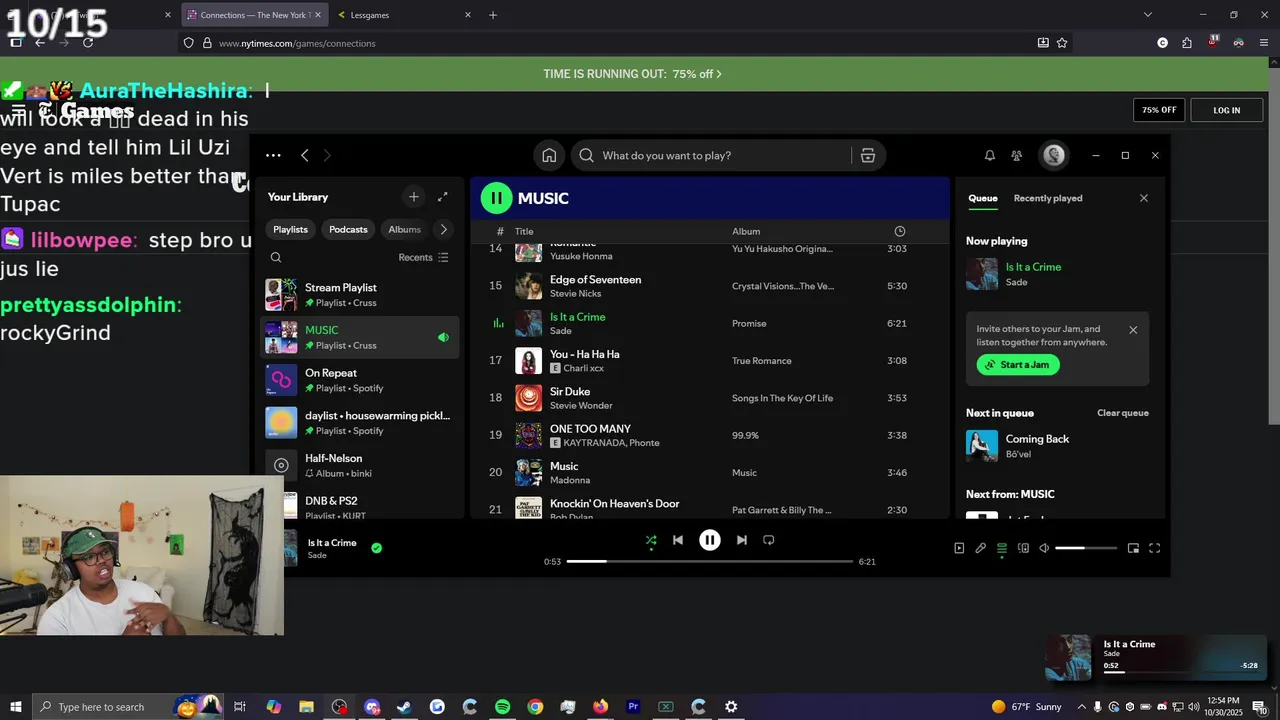1280x720 pixels.
Task: Open Steam from the Windows taskbar
Action: [404, 707]
